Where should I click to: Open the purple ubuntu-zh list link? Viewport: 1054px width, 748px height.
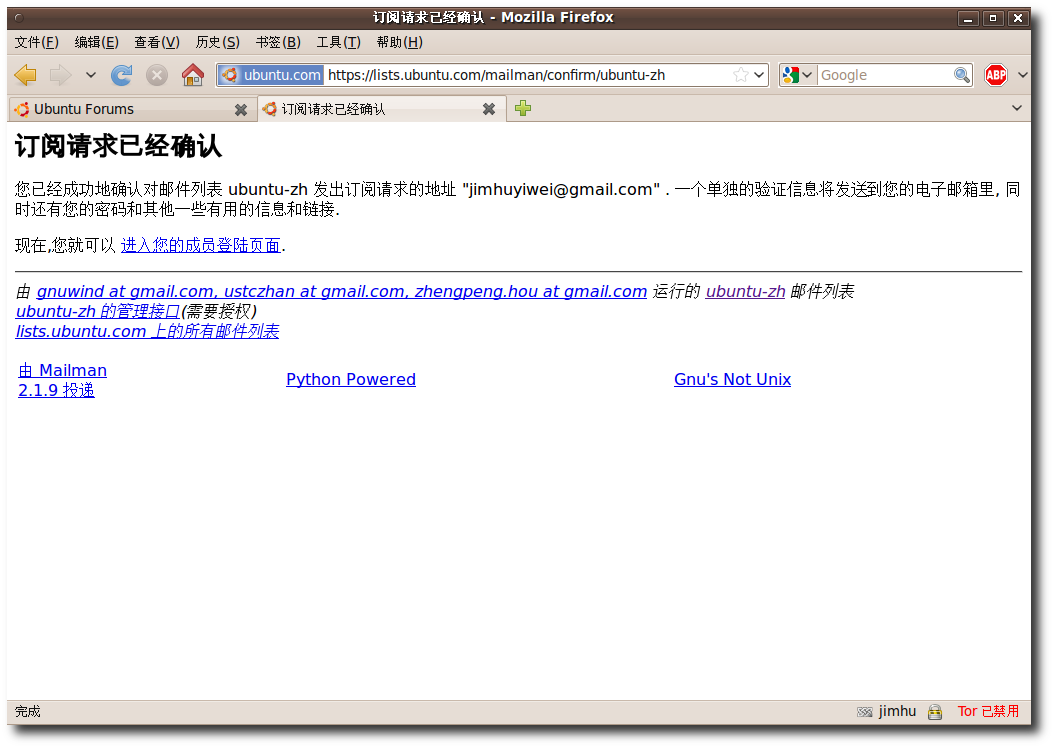click(x=745, y=292)
